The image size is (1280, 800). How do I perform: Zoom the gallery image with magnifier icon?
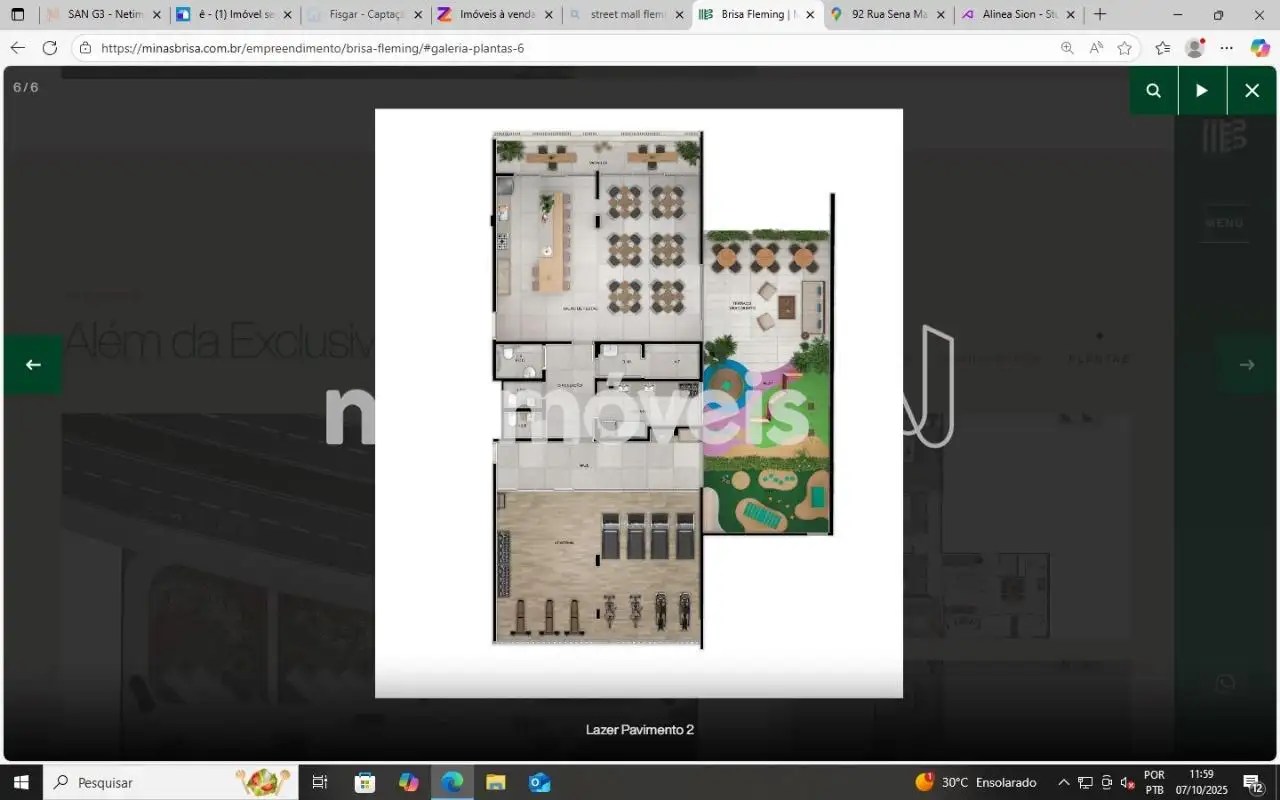1153,91
